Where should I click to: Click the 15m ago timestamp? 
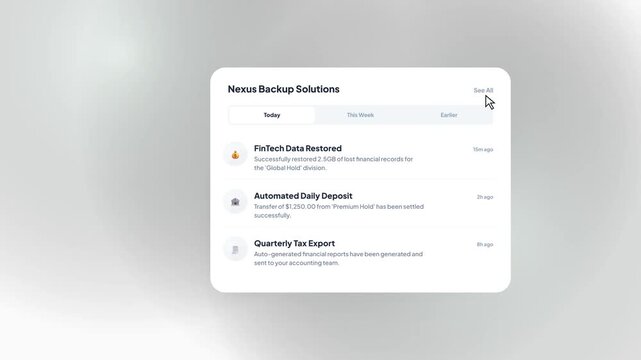[x=483, y=150]
